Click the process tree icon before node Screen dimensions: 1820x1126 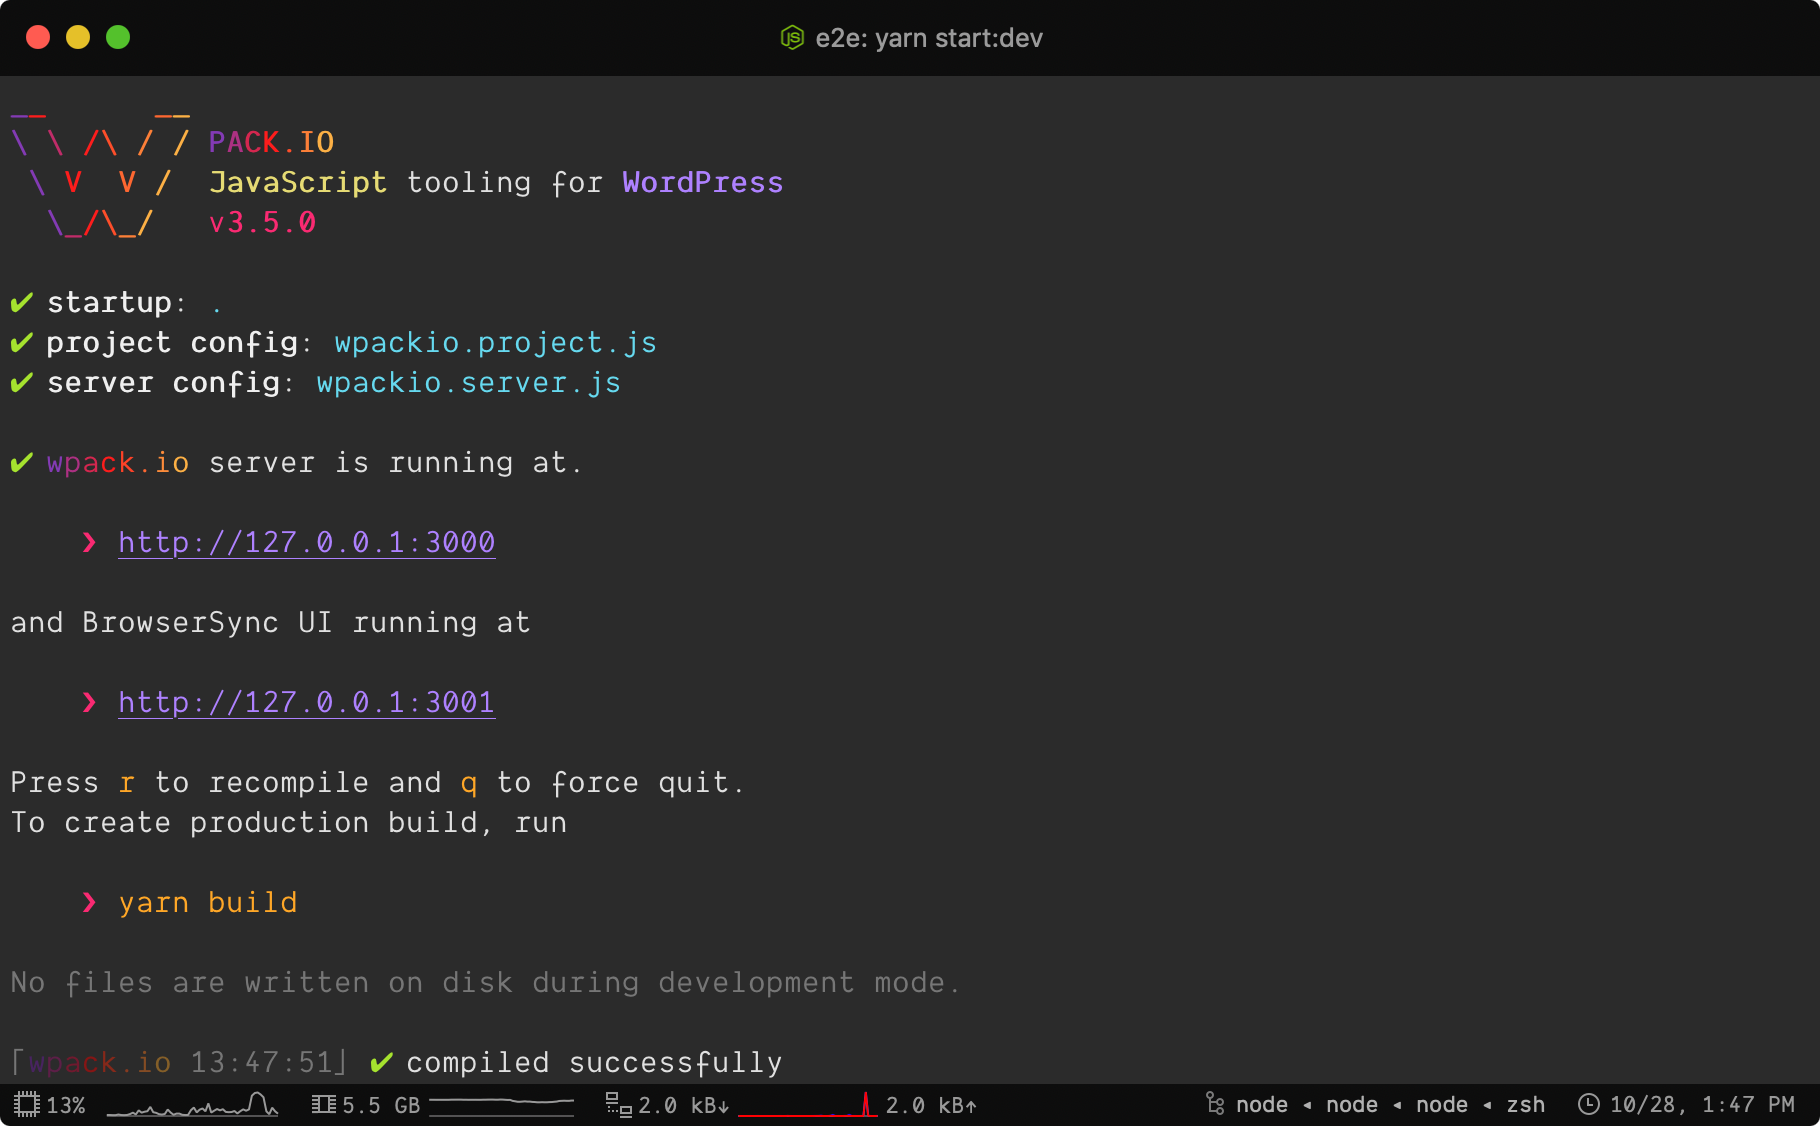click(x=1215, y=1104)
